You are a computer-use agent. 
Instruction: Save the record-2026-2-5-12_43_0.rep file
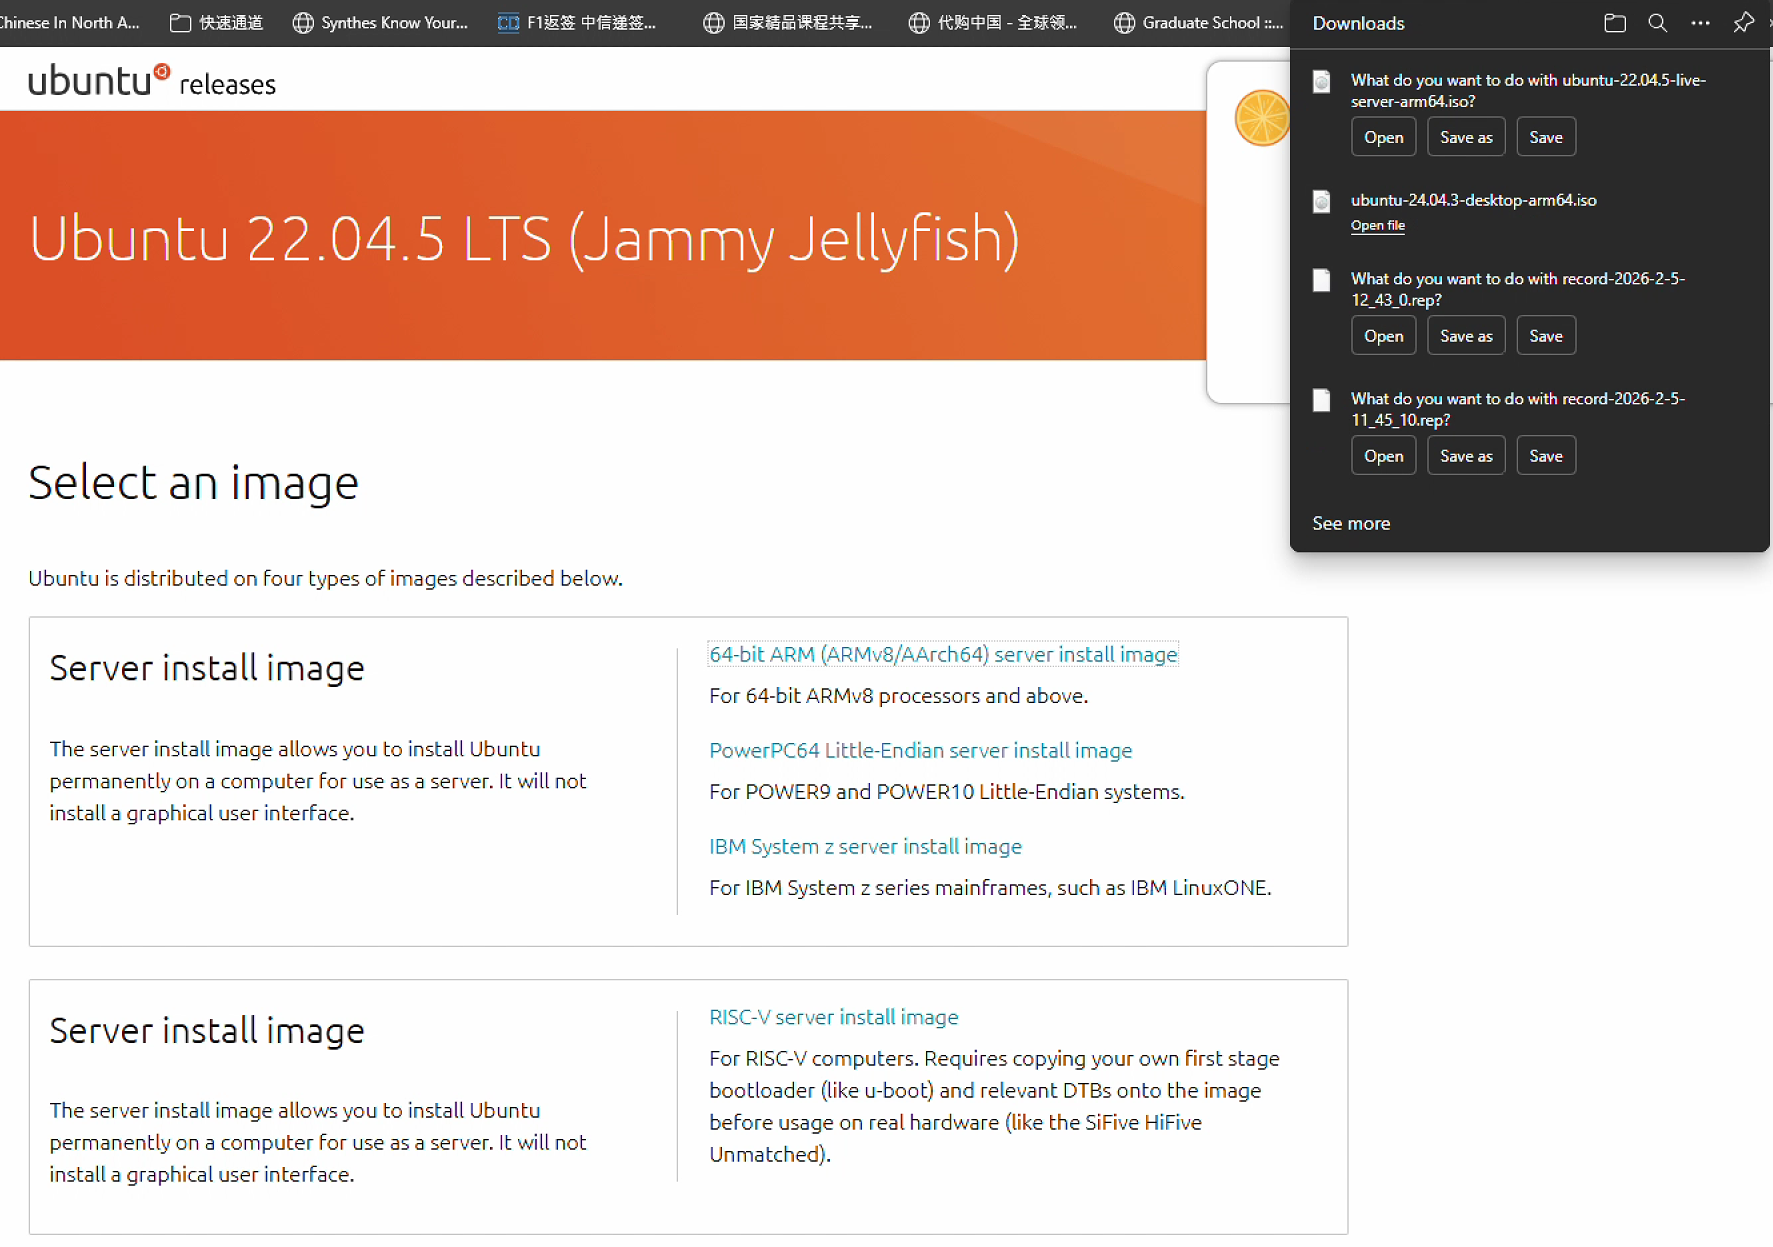[x=1545, y=336]
